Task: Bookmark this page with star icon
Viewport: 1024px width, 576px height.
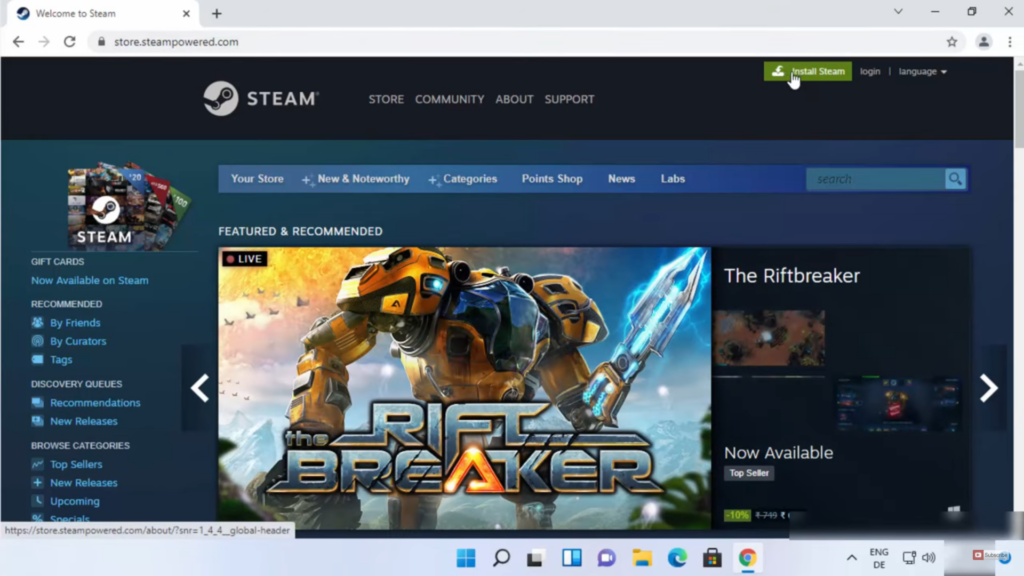Action: [x=952, y=42]
